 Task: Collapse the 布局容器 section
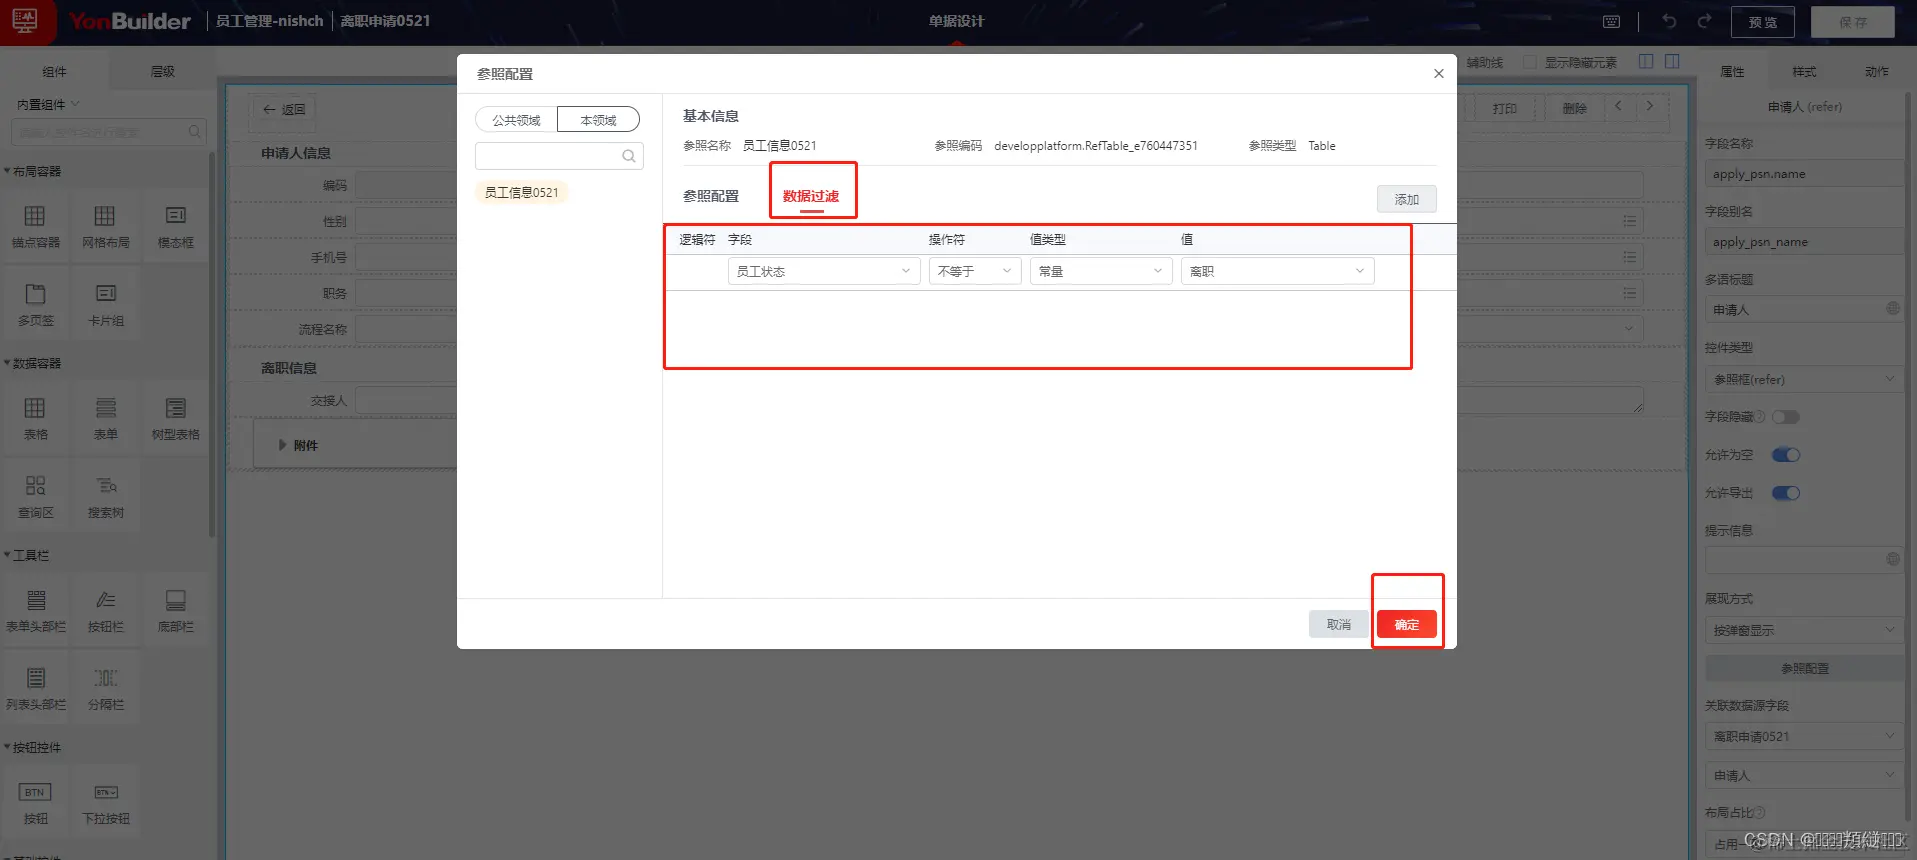click(33, 171)
